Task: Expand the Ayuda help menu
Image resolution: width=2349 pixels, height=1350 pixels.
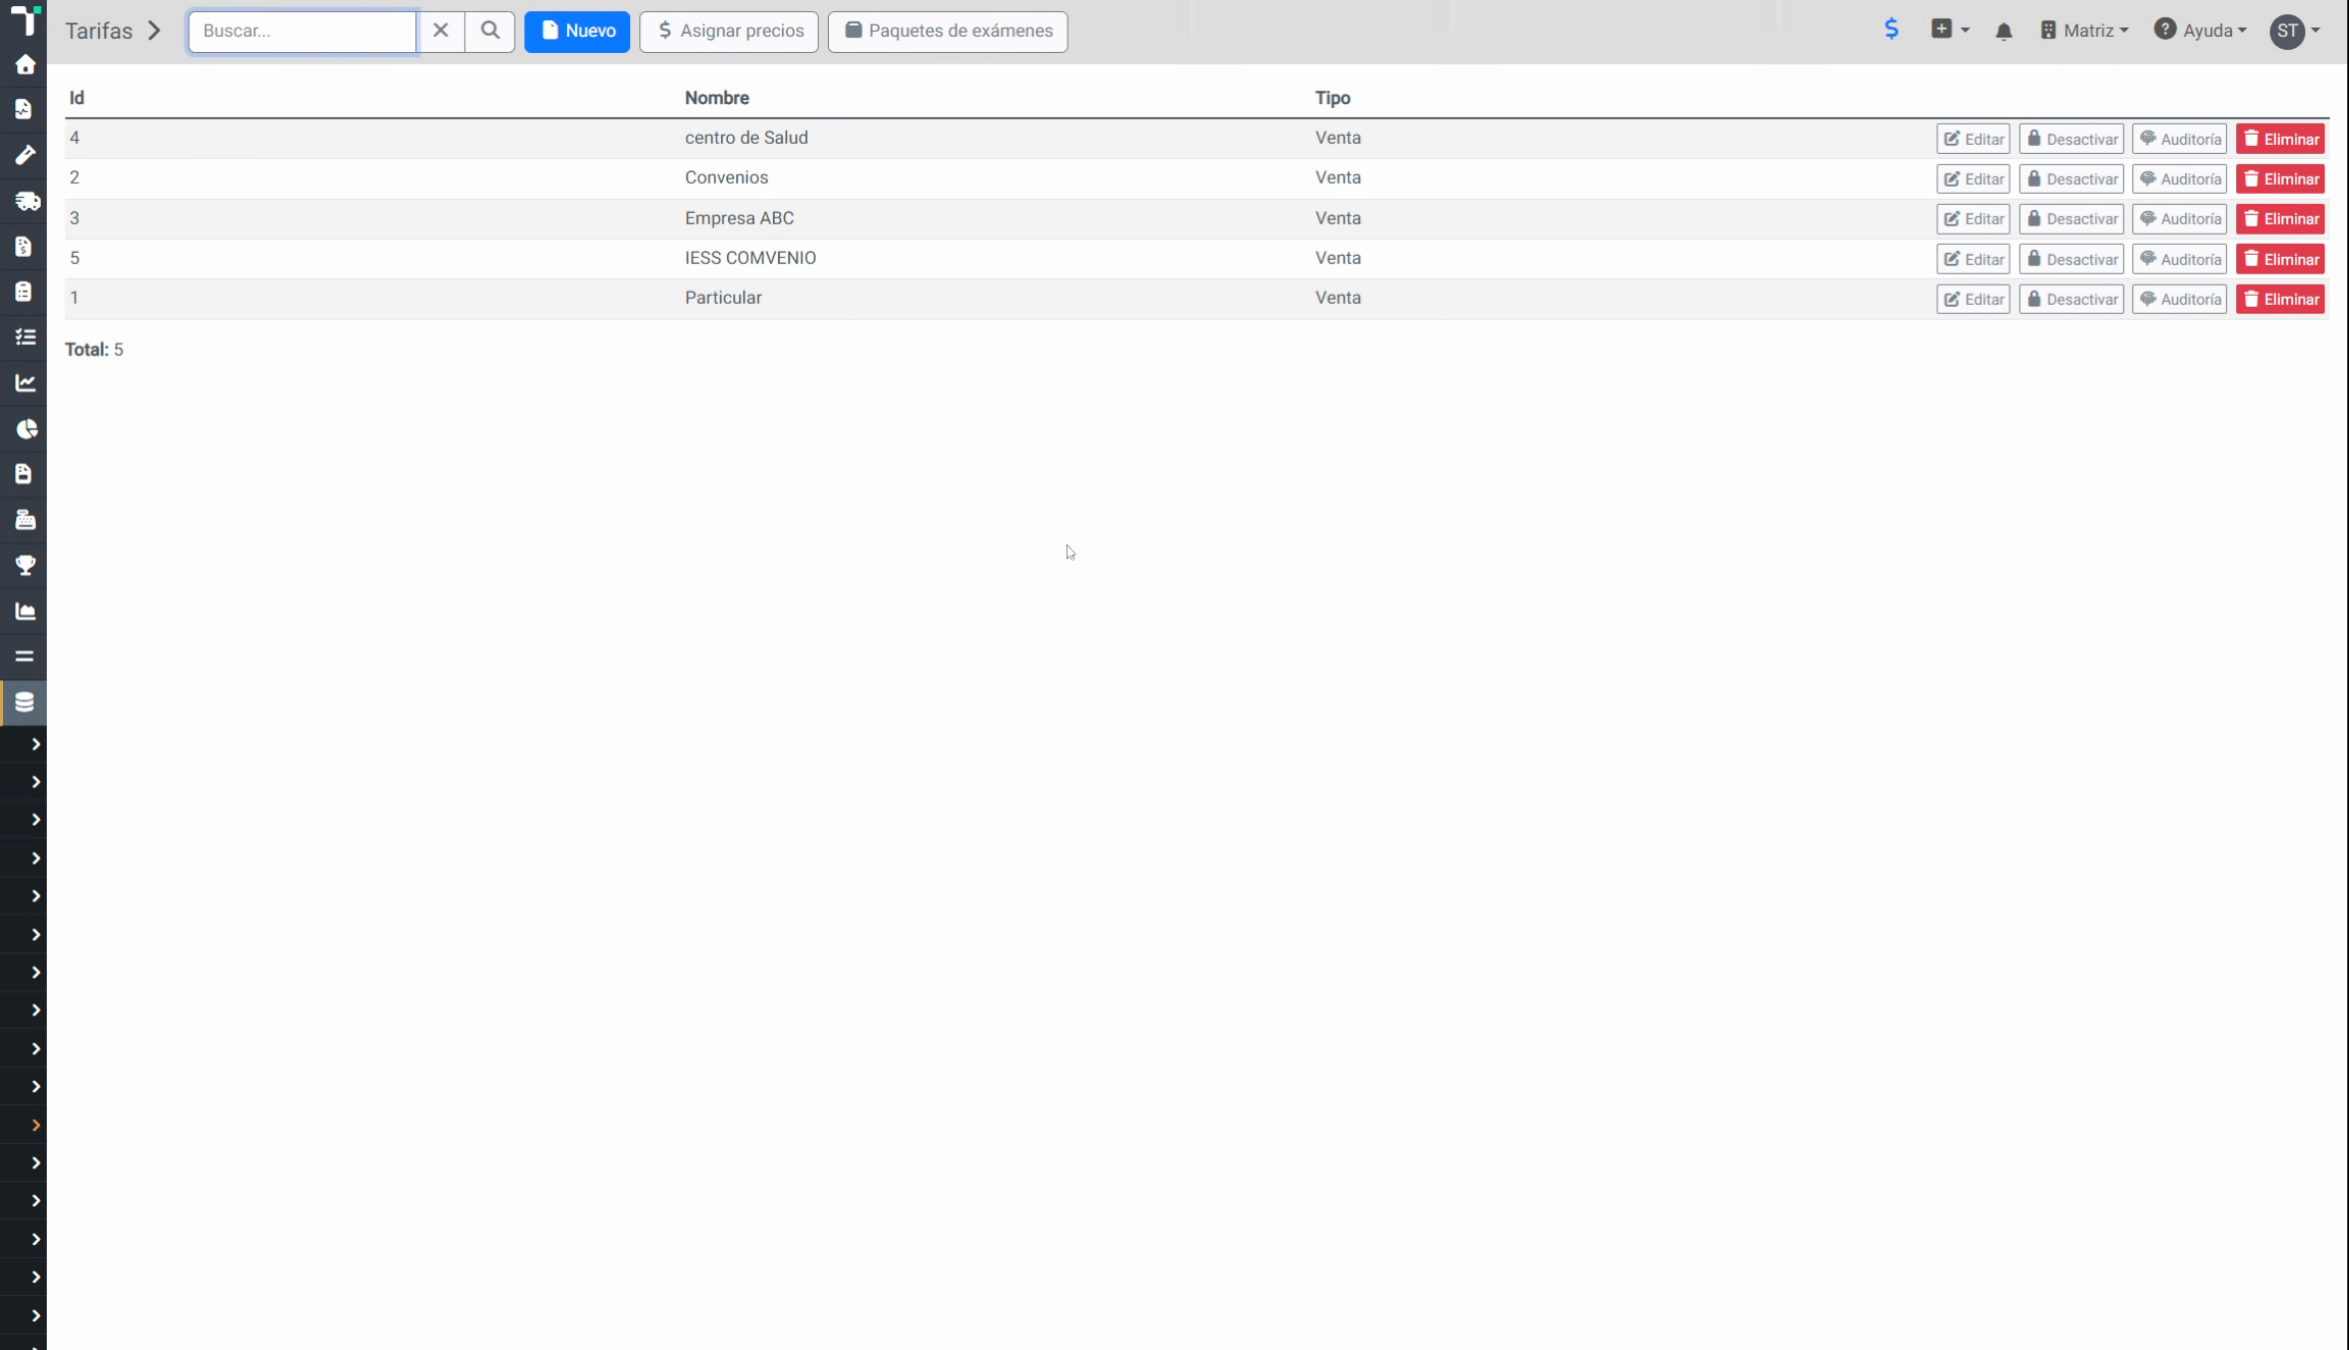Action: (x=2200, y=31)
